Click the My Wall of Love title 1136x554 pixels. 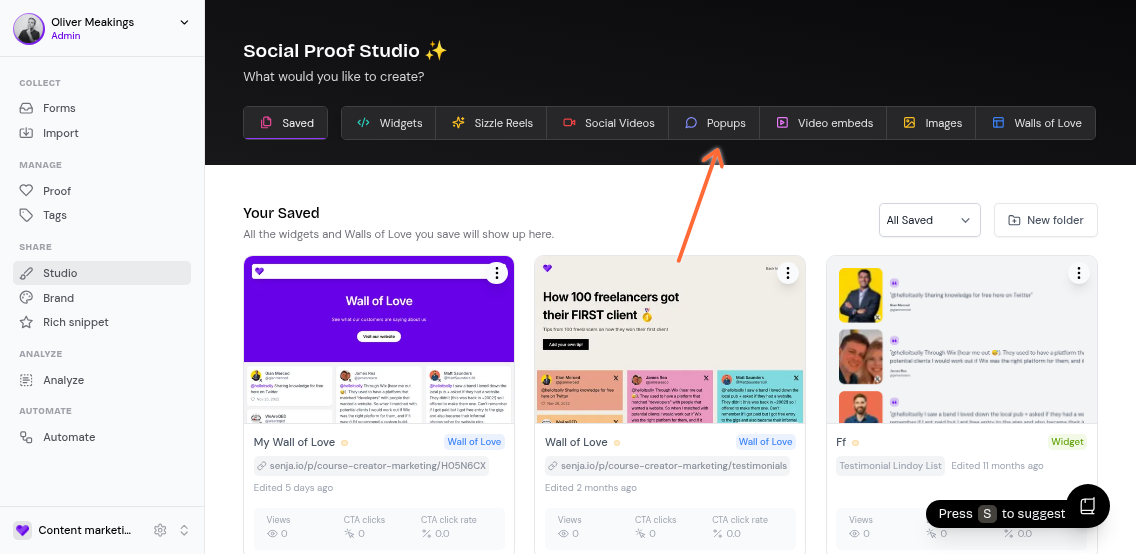point(294,442)
